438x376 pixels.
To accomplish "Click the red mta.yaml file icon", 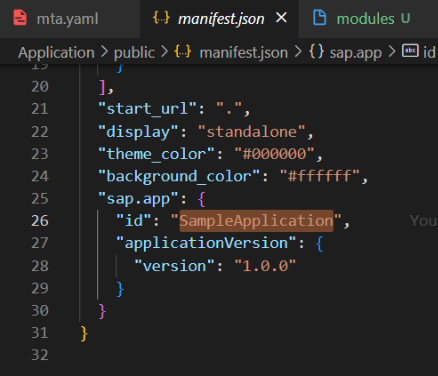I will [20, 18].
